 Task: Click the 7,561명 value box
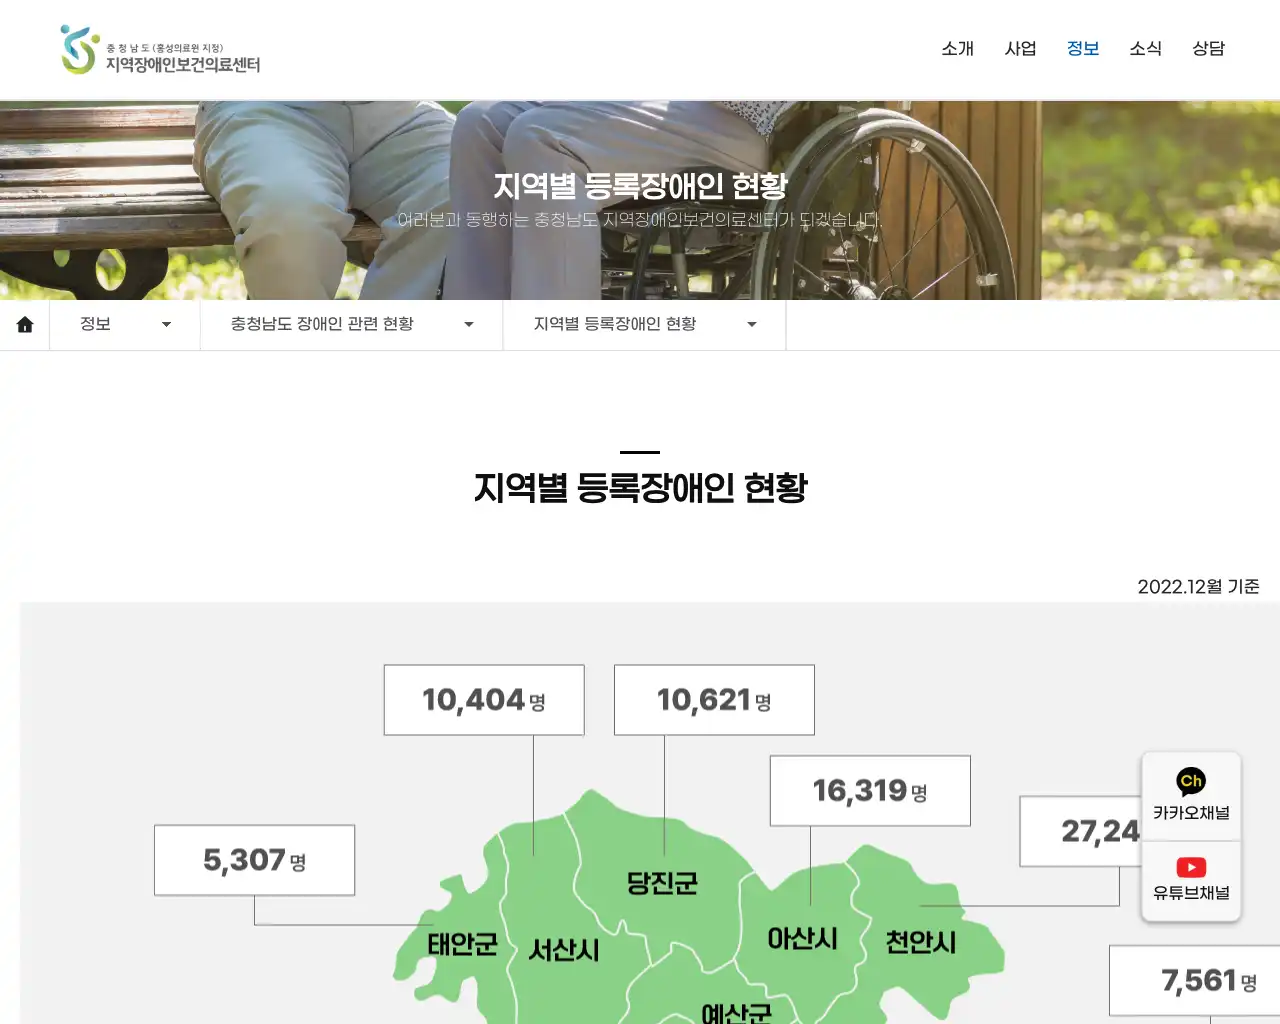point(1195,981)
